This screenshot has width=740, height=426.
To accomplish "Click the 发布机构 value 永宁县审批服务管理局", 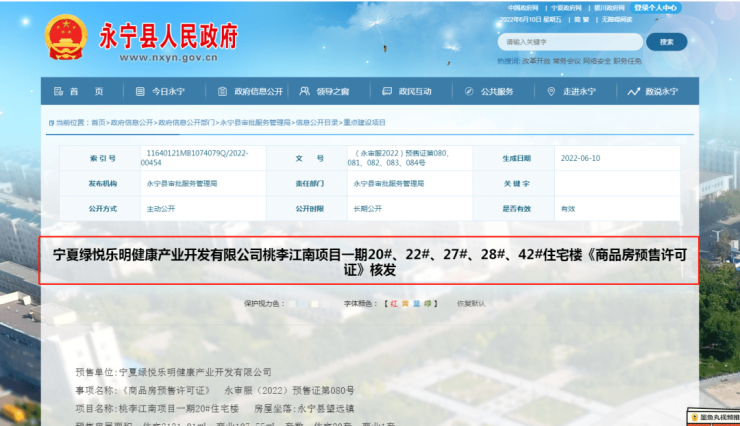I will (182, 184).
